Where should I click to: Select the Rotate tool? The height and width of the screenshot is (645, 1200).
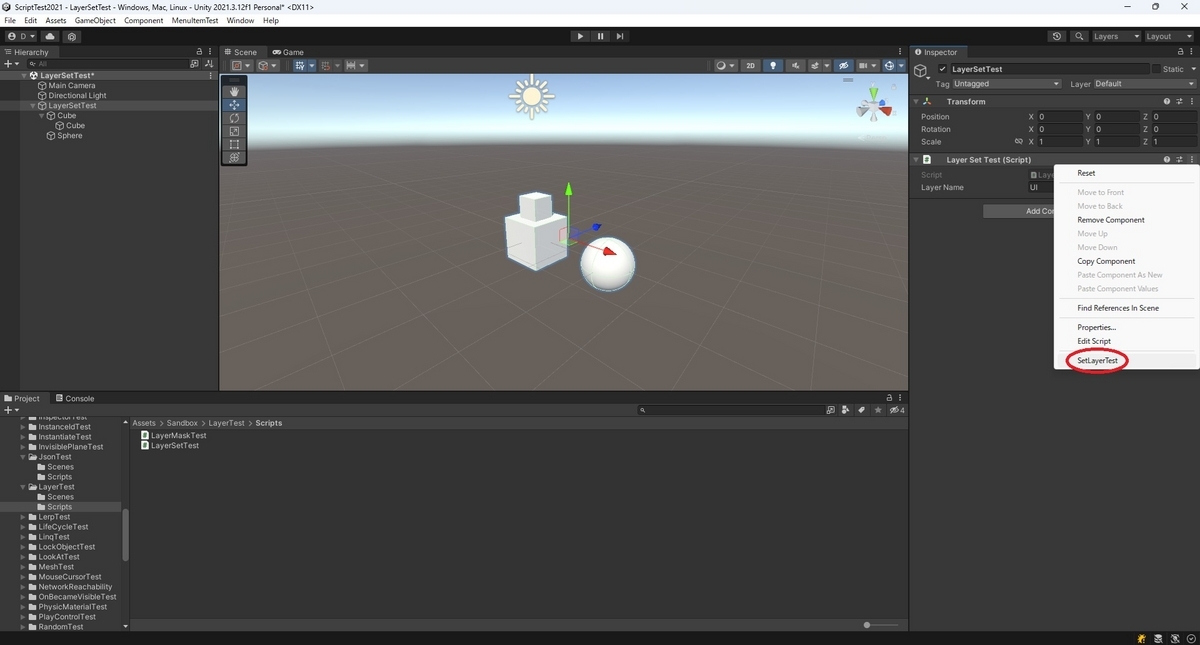pos(234,117)
